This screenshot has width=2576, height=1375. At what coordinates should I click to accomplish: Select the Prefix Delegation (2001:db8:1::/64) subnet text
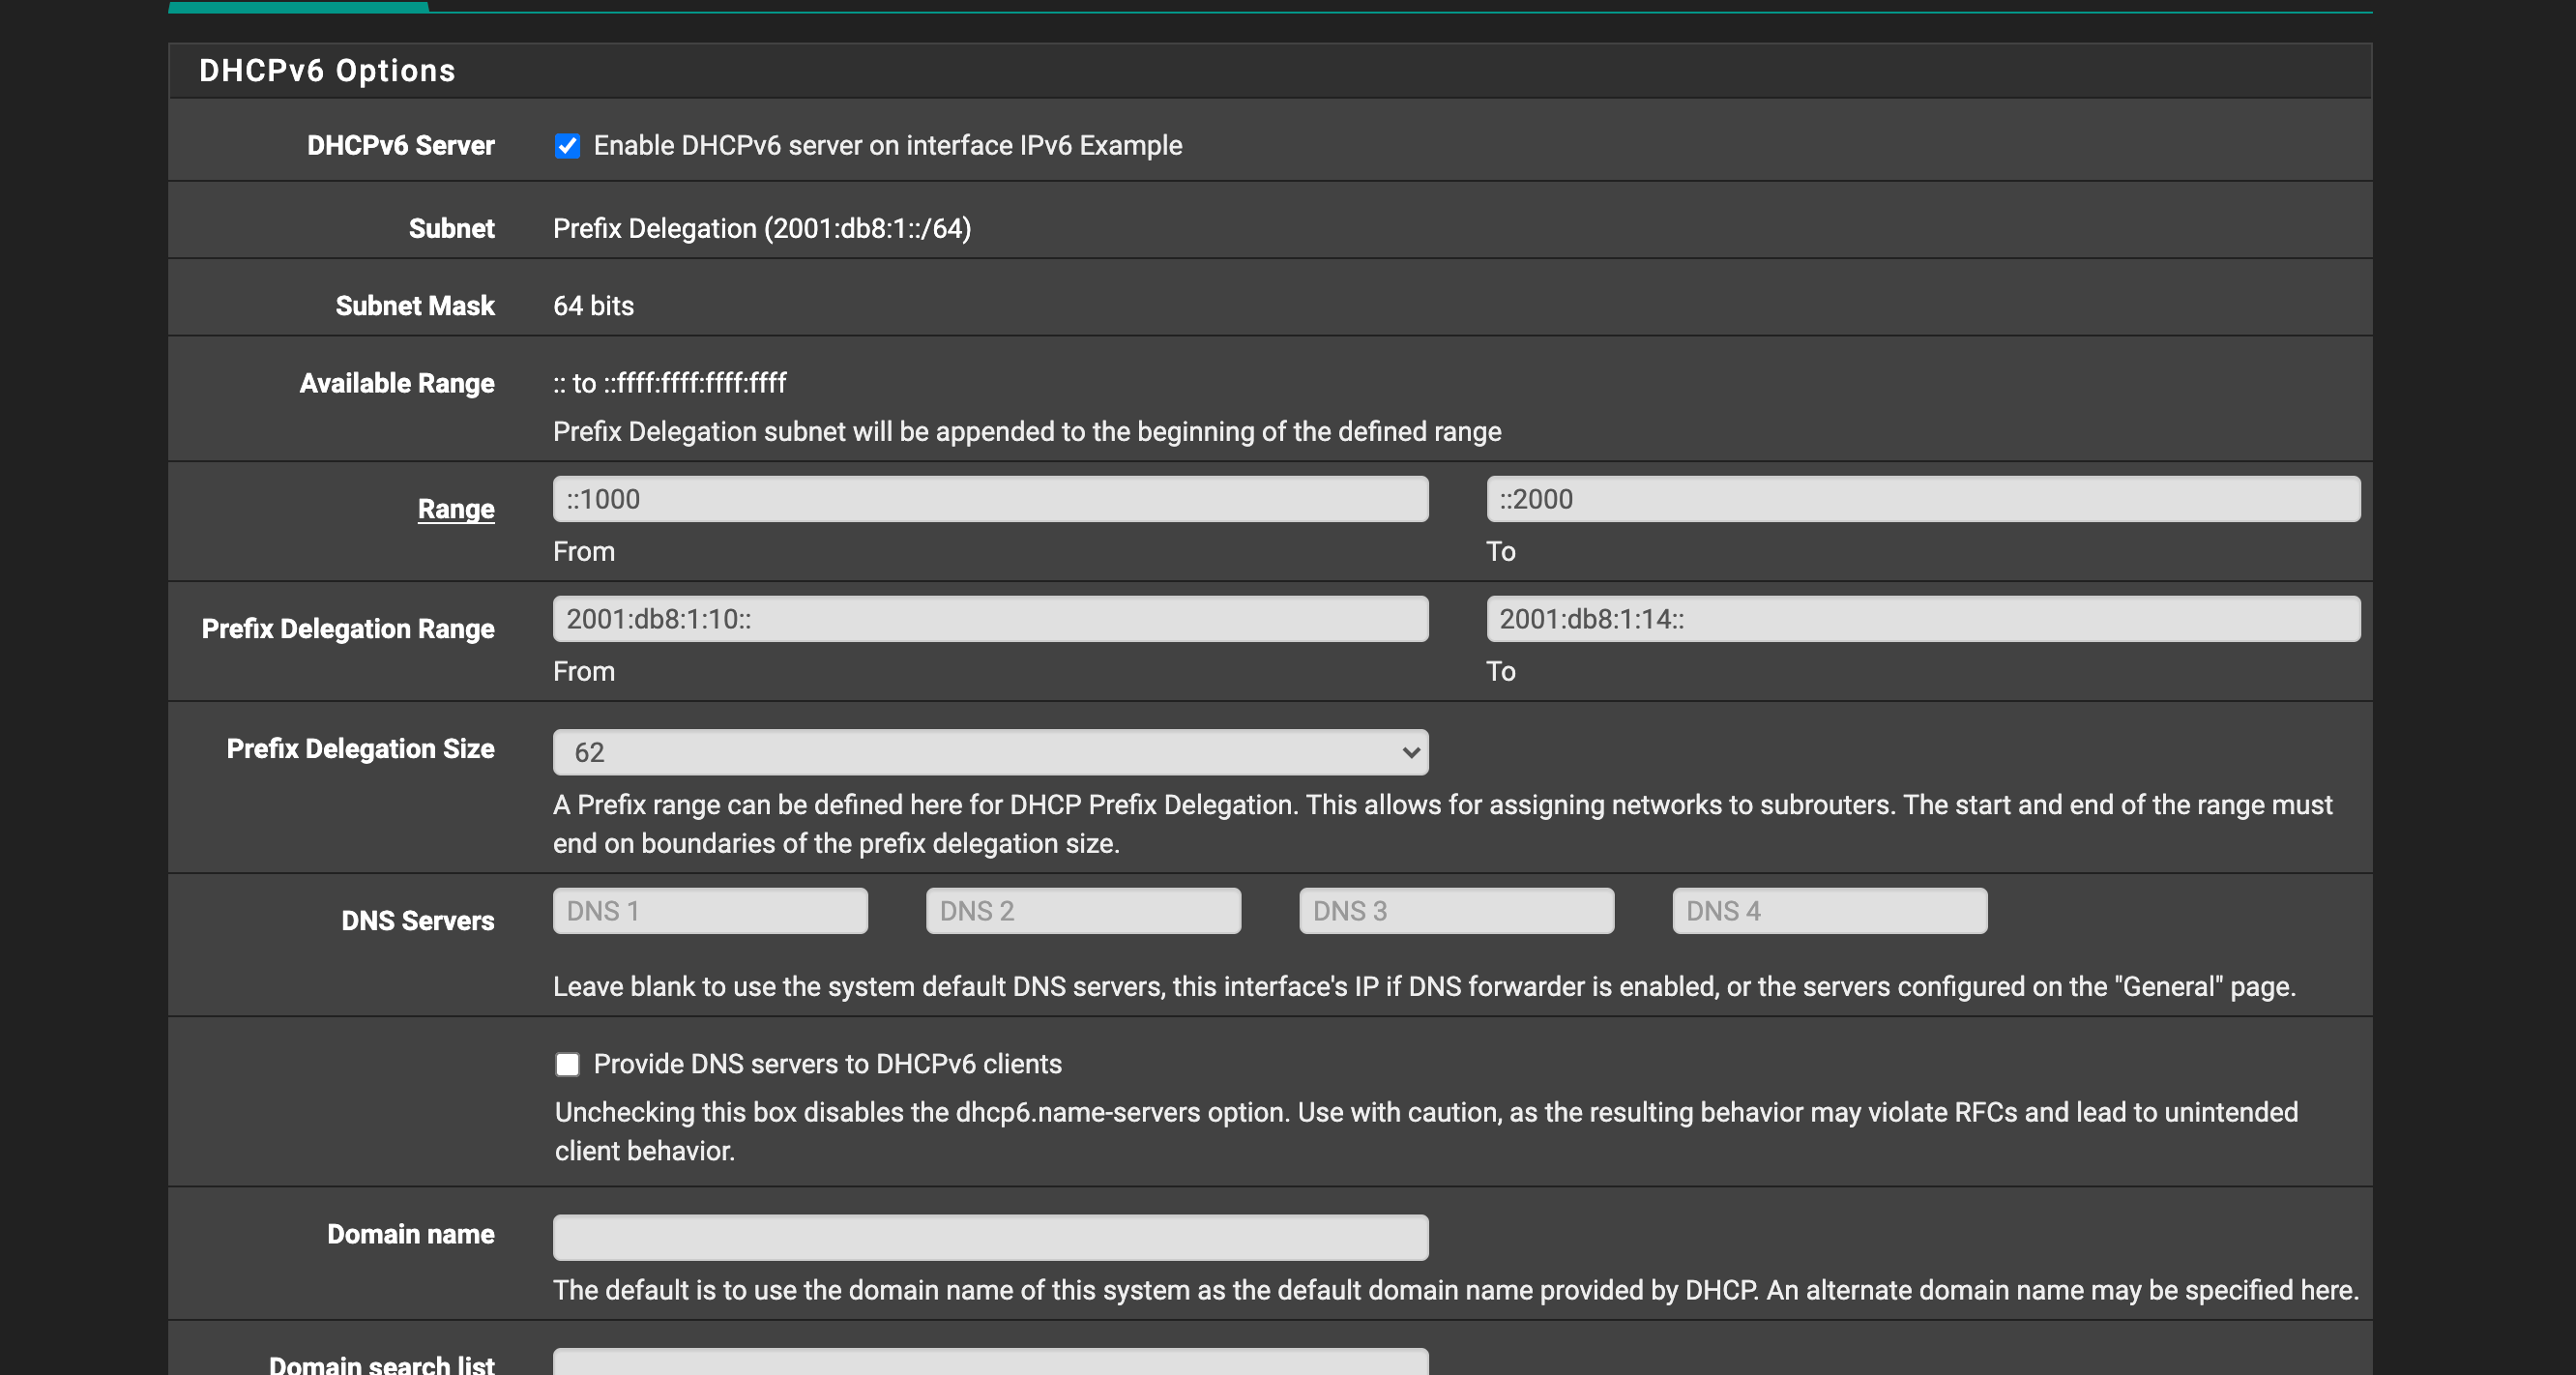(762, 229)
